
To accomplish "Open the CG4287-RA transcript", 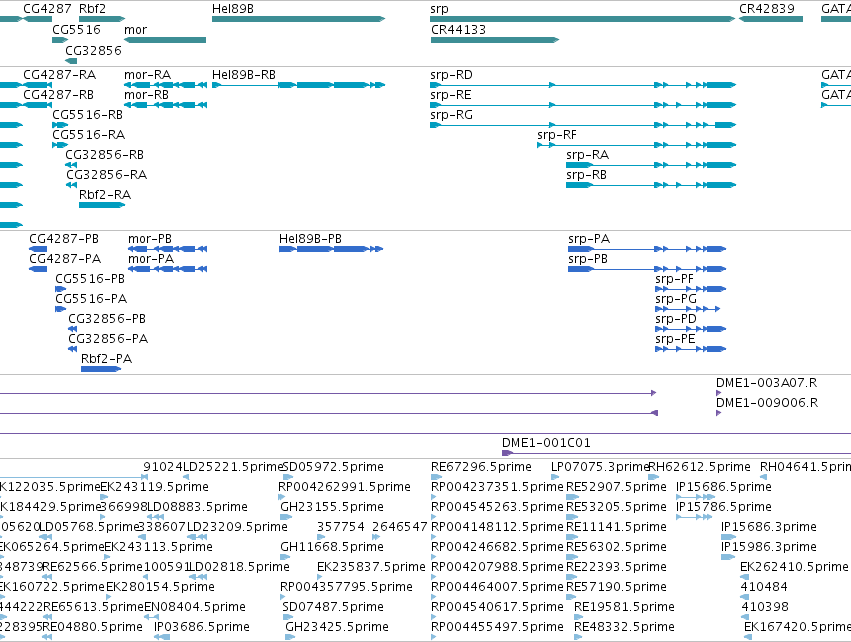I will click(37, 85).
